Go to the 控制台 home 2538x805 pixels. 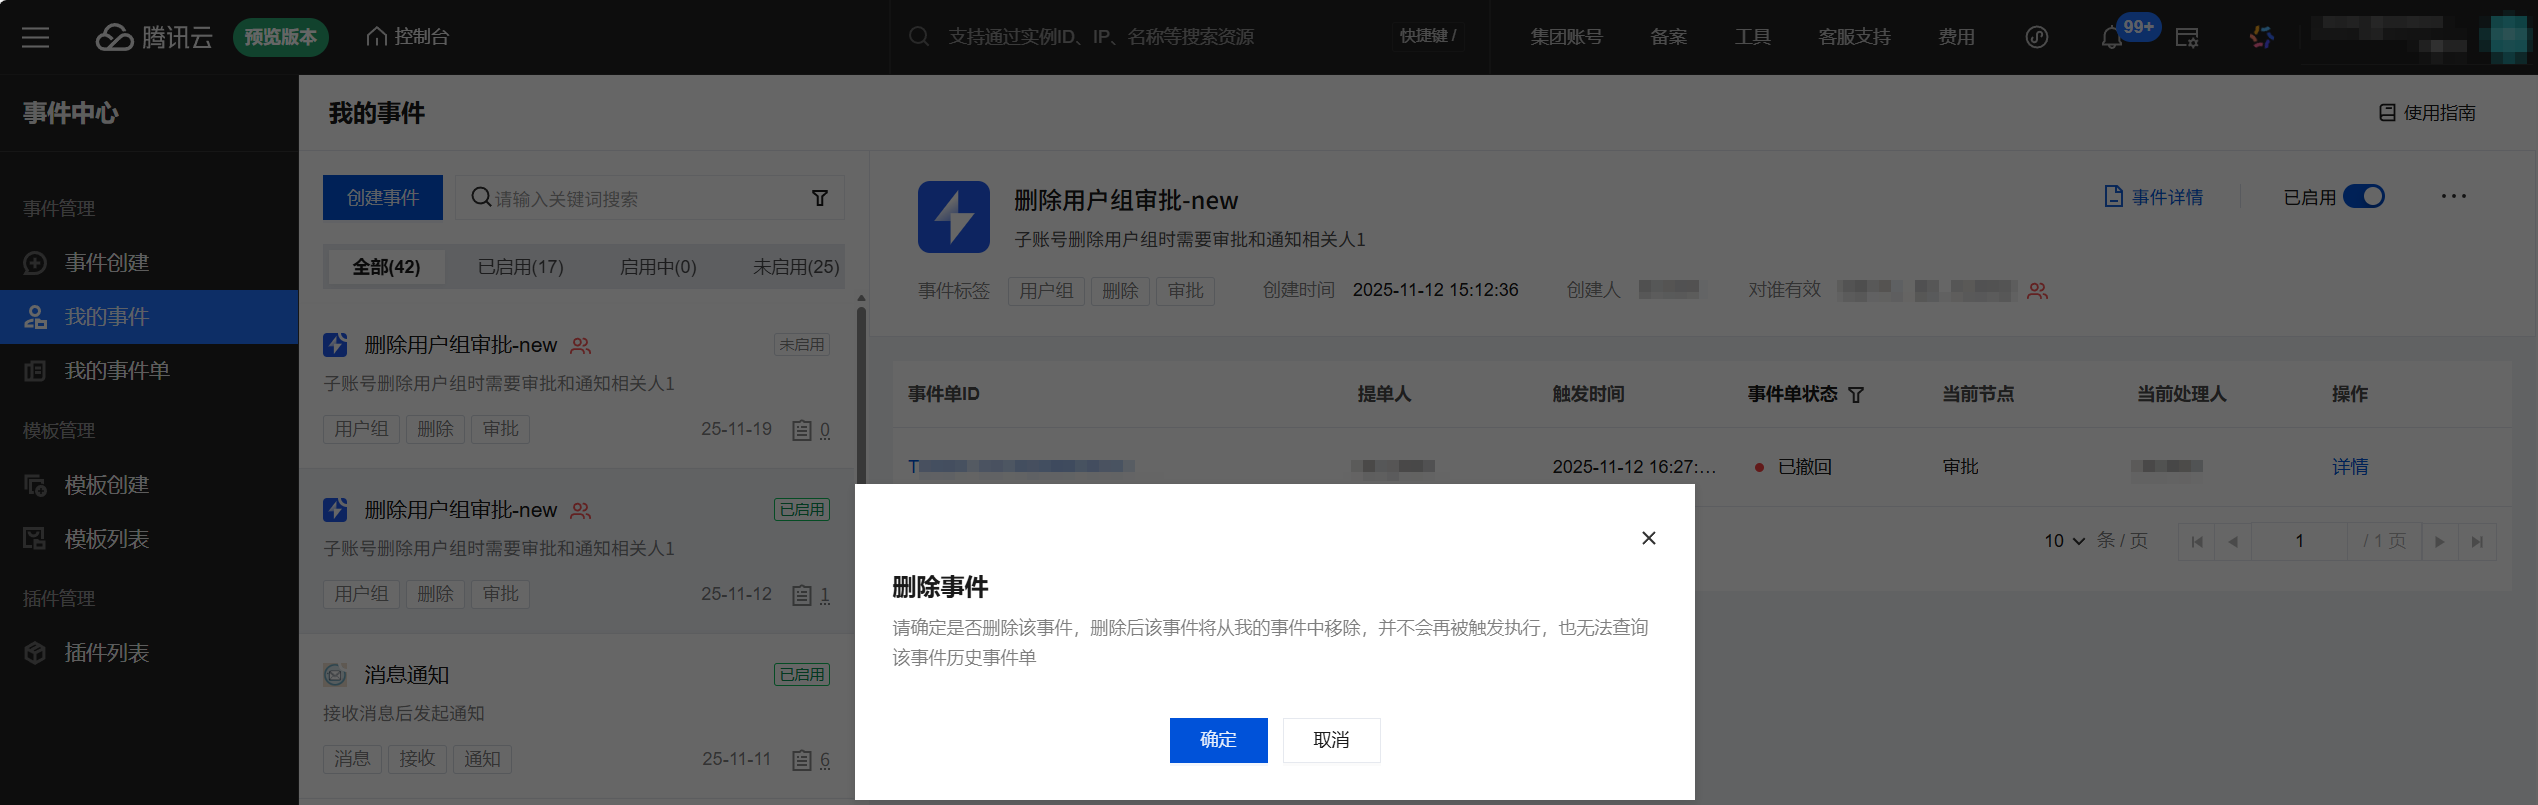408,37
